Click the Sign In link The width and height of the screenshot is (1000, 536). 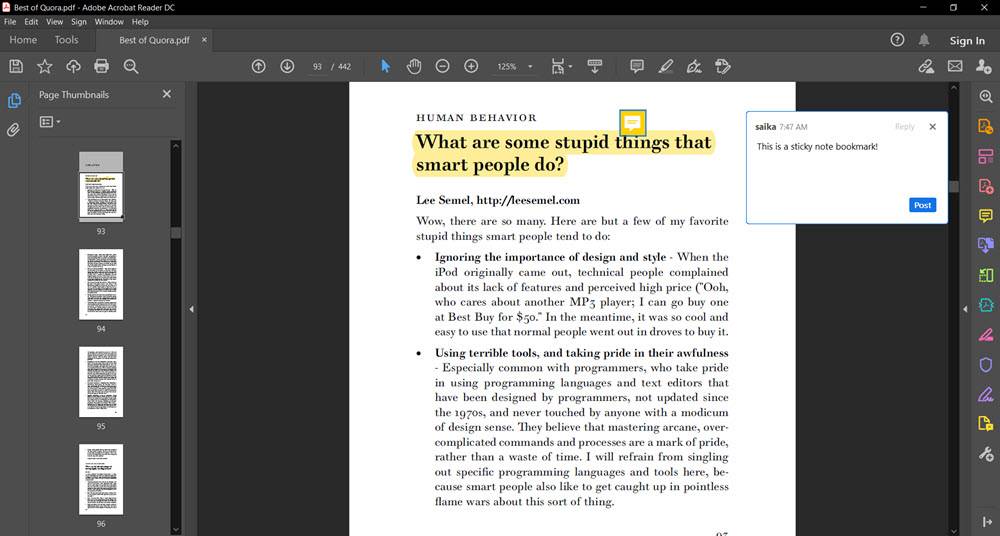click(967, 41)
